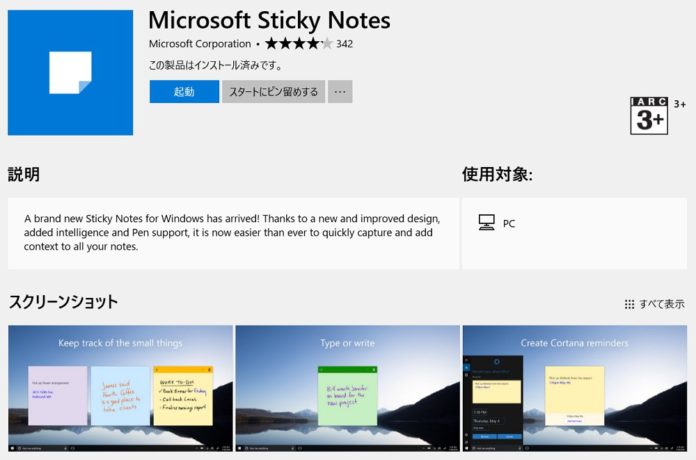This screenshot has width=696, height=460.
Task: Pin to Start with スタートにピン留めする button
Action: tap(273, 91)
